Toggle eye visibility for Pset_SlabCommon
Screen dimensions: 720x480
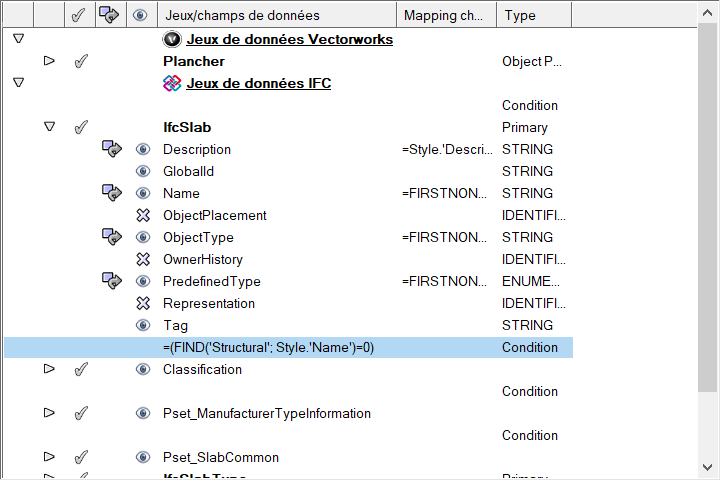coord(143,457)
